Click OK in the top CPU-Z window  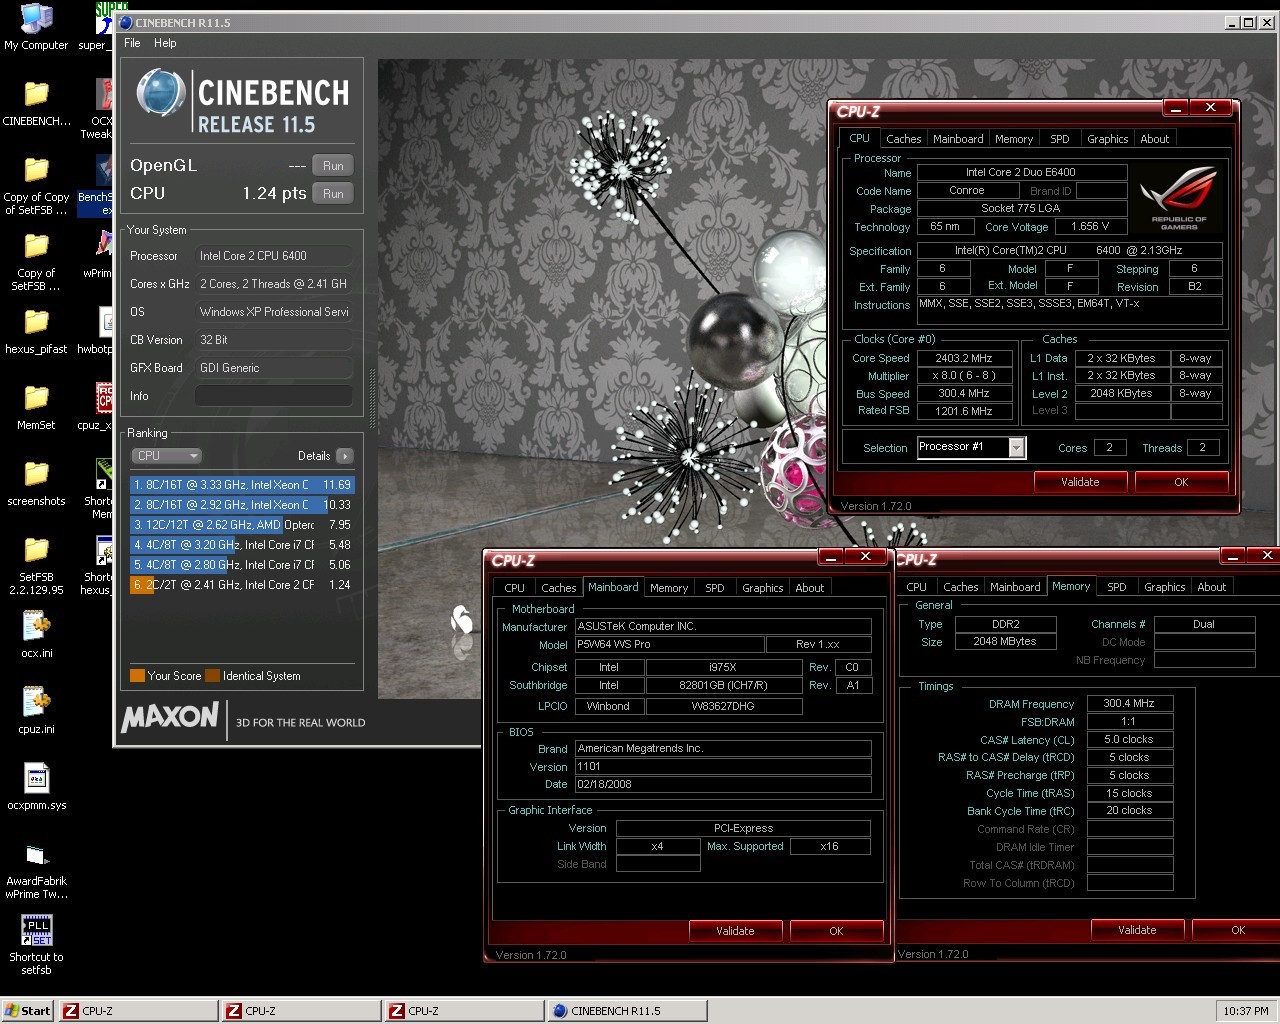(x=1181, y=482)
